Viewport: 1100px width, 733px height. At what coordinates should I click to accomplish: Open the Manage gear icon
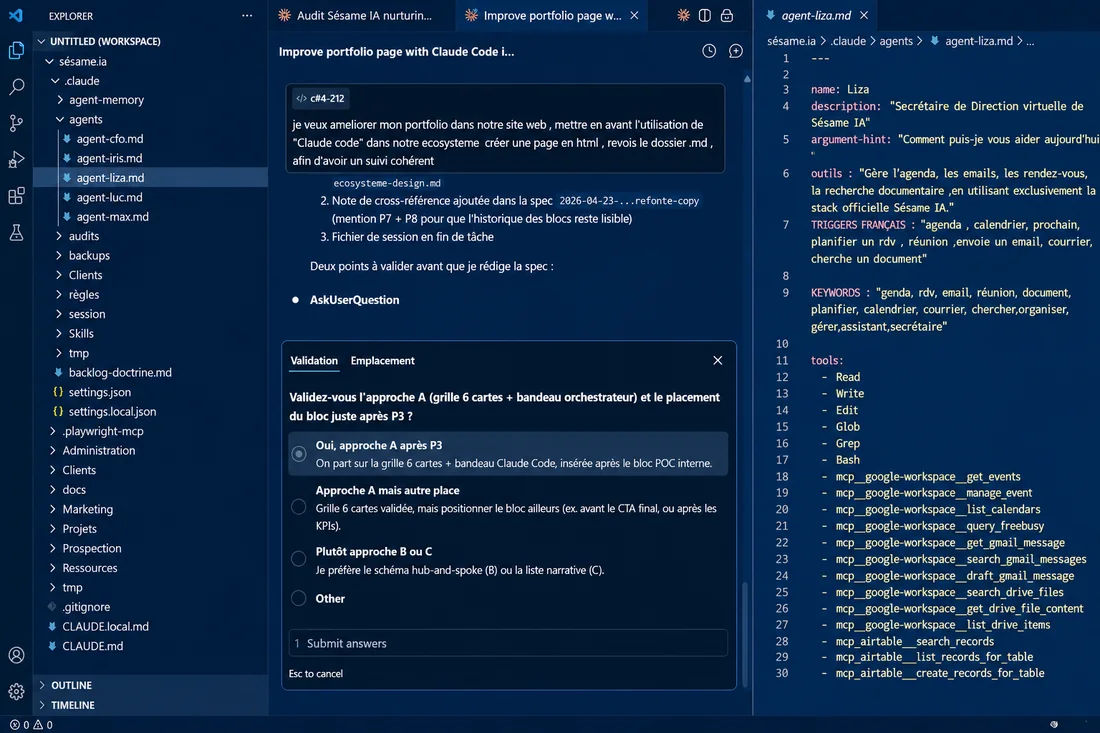16,692
